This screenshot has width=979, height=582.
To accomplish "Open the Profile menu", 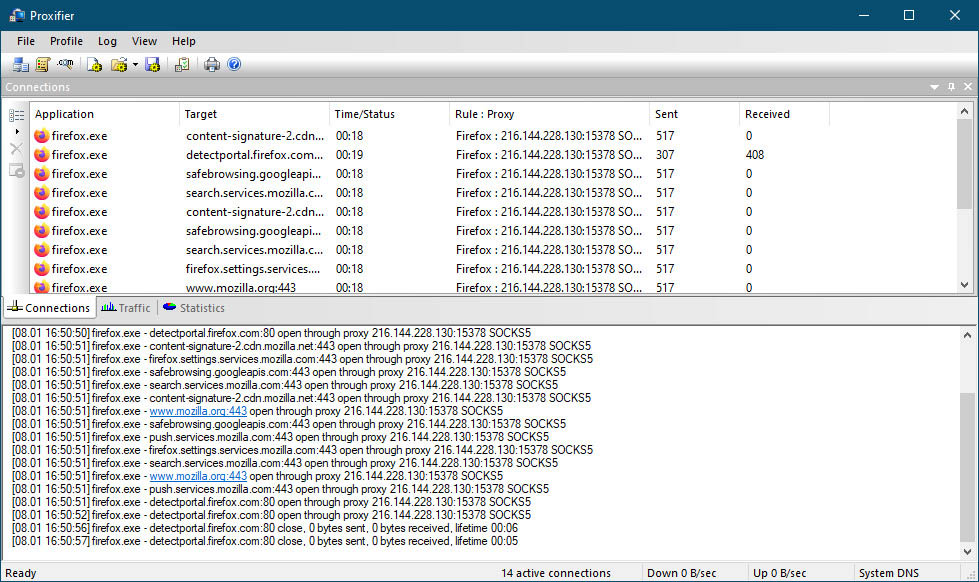I will tap(66, 41).
